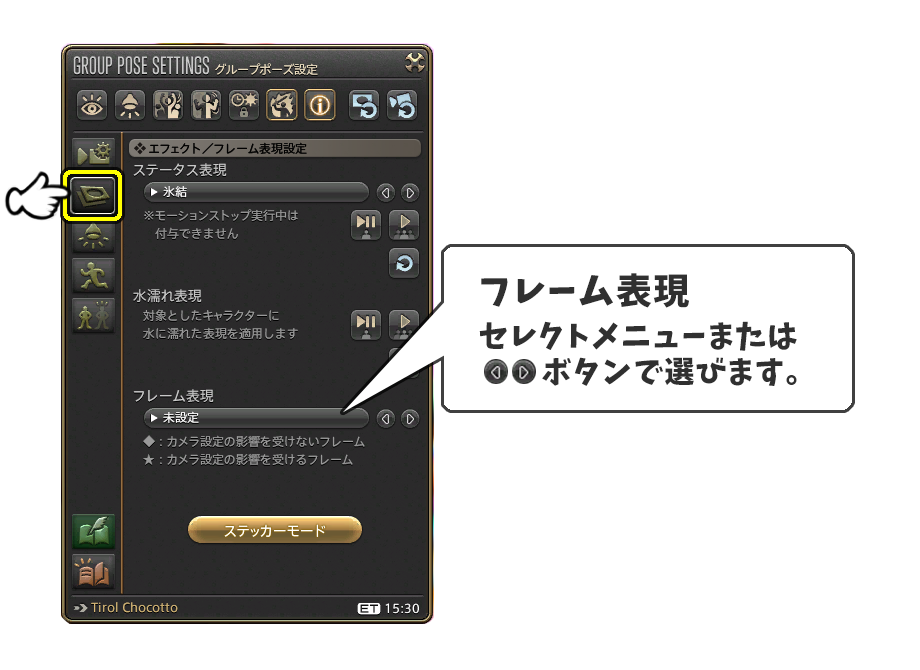Open the motion settings sidebar tab
Viewport: 920px width, 670px height.
(93, 154)
